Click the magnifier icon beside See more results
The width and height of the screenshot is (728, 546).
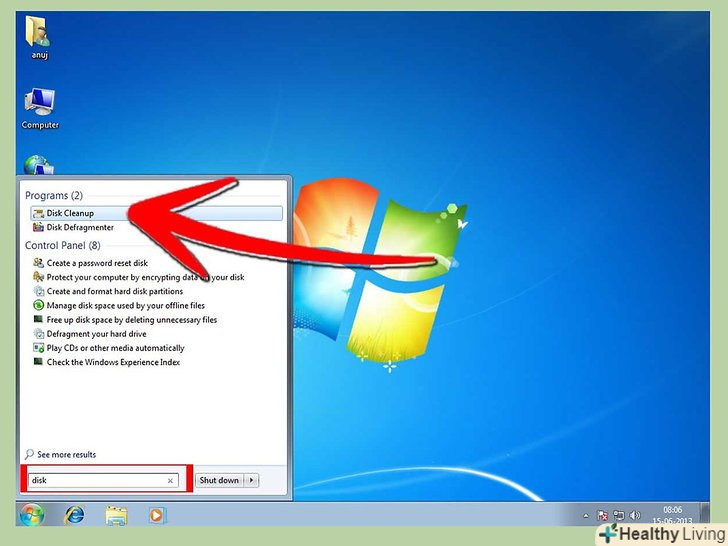click(29, 454)
